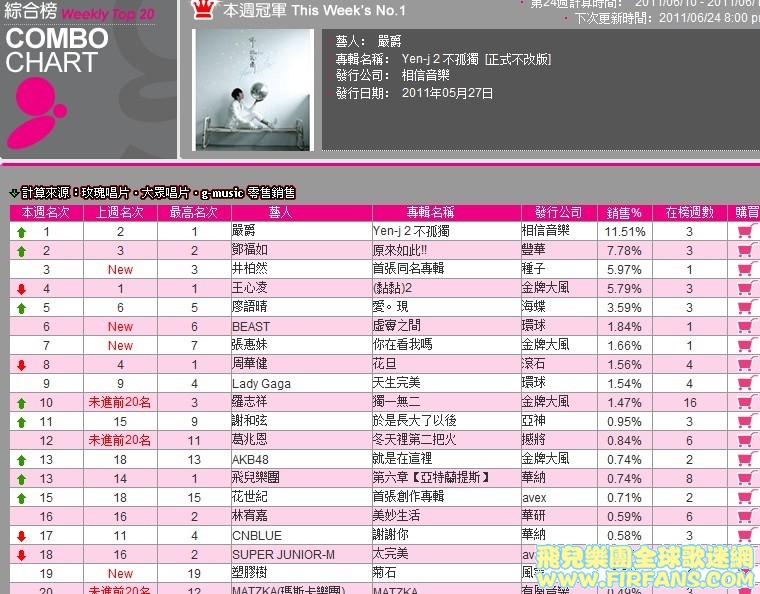The height and width of the screenshot is (594, 760).
Task: Select artist name AKB48
Action: [x=250, y=459]
